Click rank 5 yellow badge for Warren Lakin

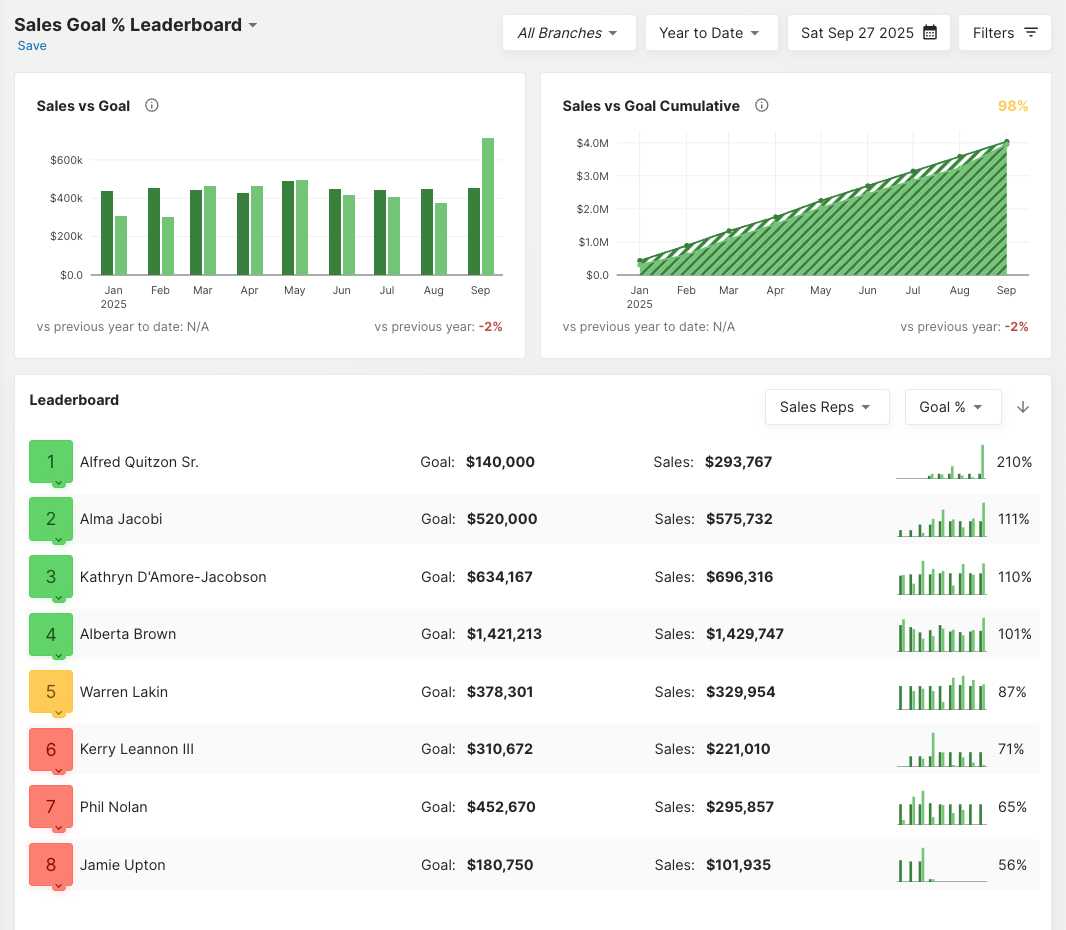51,691
